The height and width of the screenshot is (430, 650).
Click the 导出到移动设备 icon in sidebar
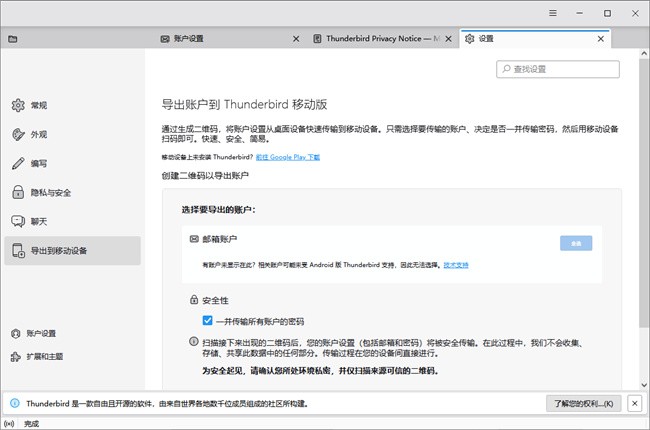point(18,251)
